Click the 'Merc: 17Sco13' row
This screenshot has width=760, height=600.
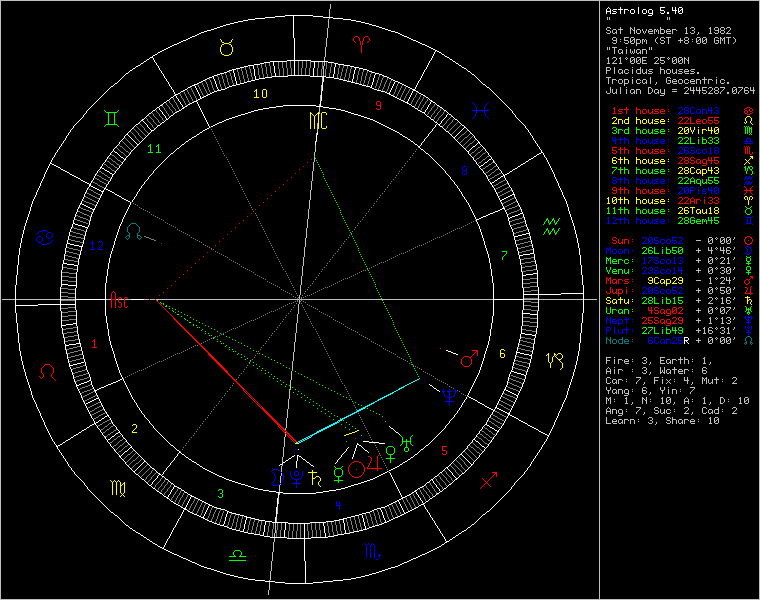click(x=679, y=261)
